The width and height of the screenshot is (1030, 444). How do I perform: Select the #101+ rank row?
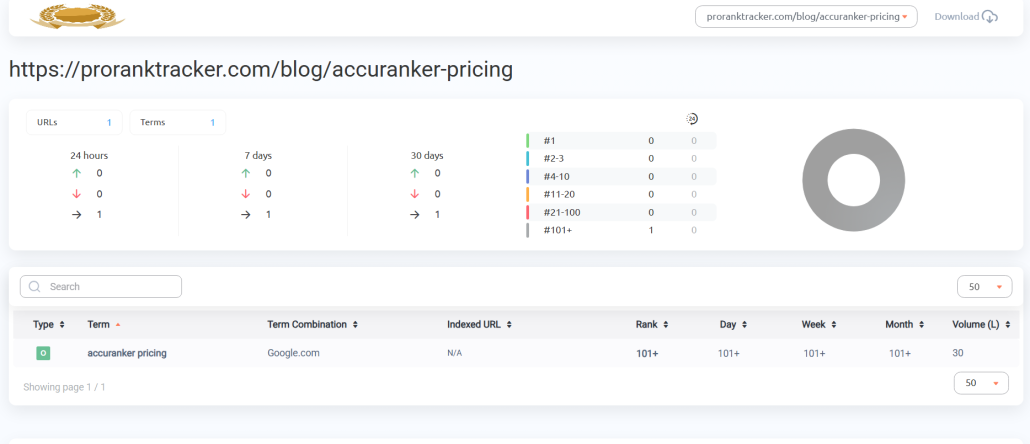621,230
